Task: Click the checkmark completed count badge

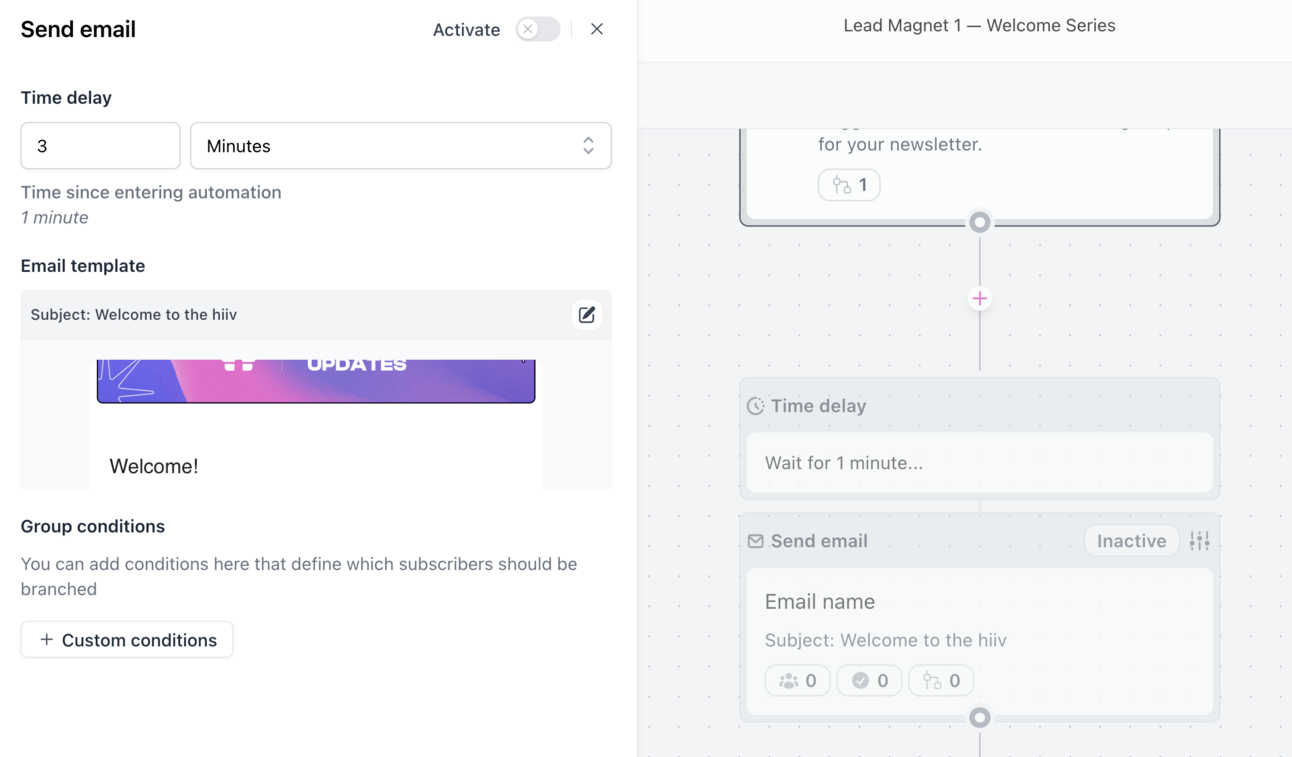Action: 870,680
